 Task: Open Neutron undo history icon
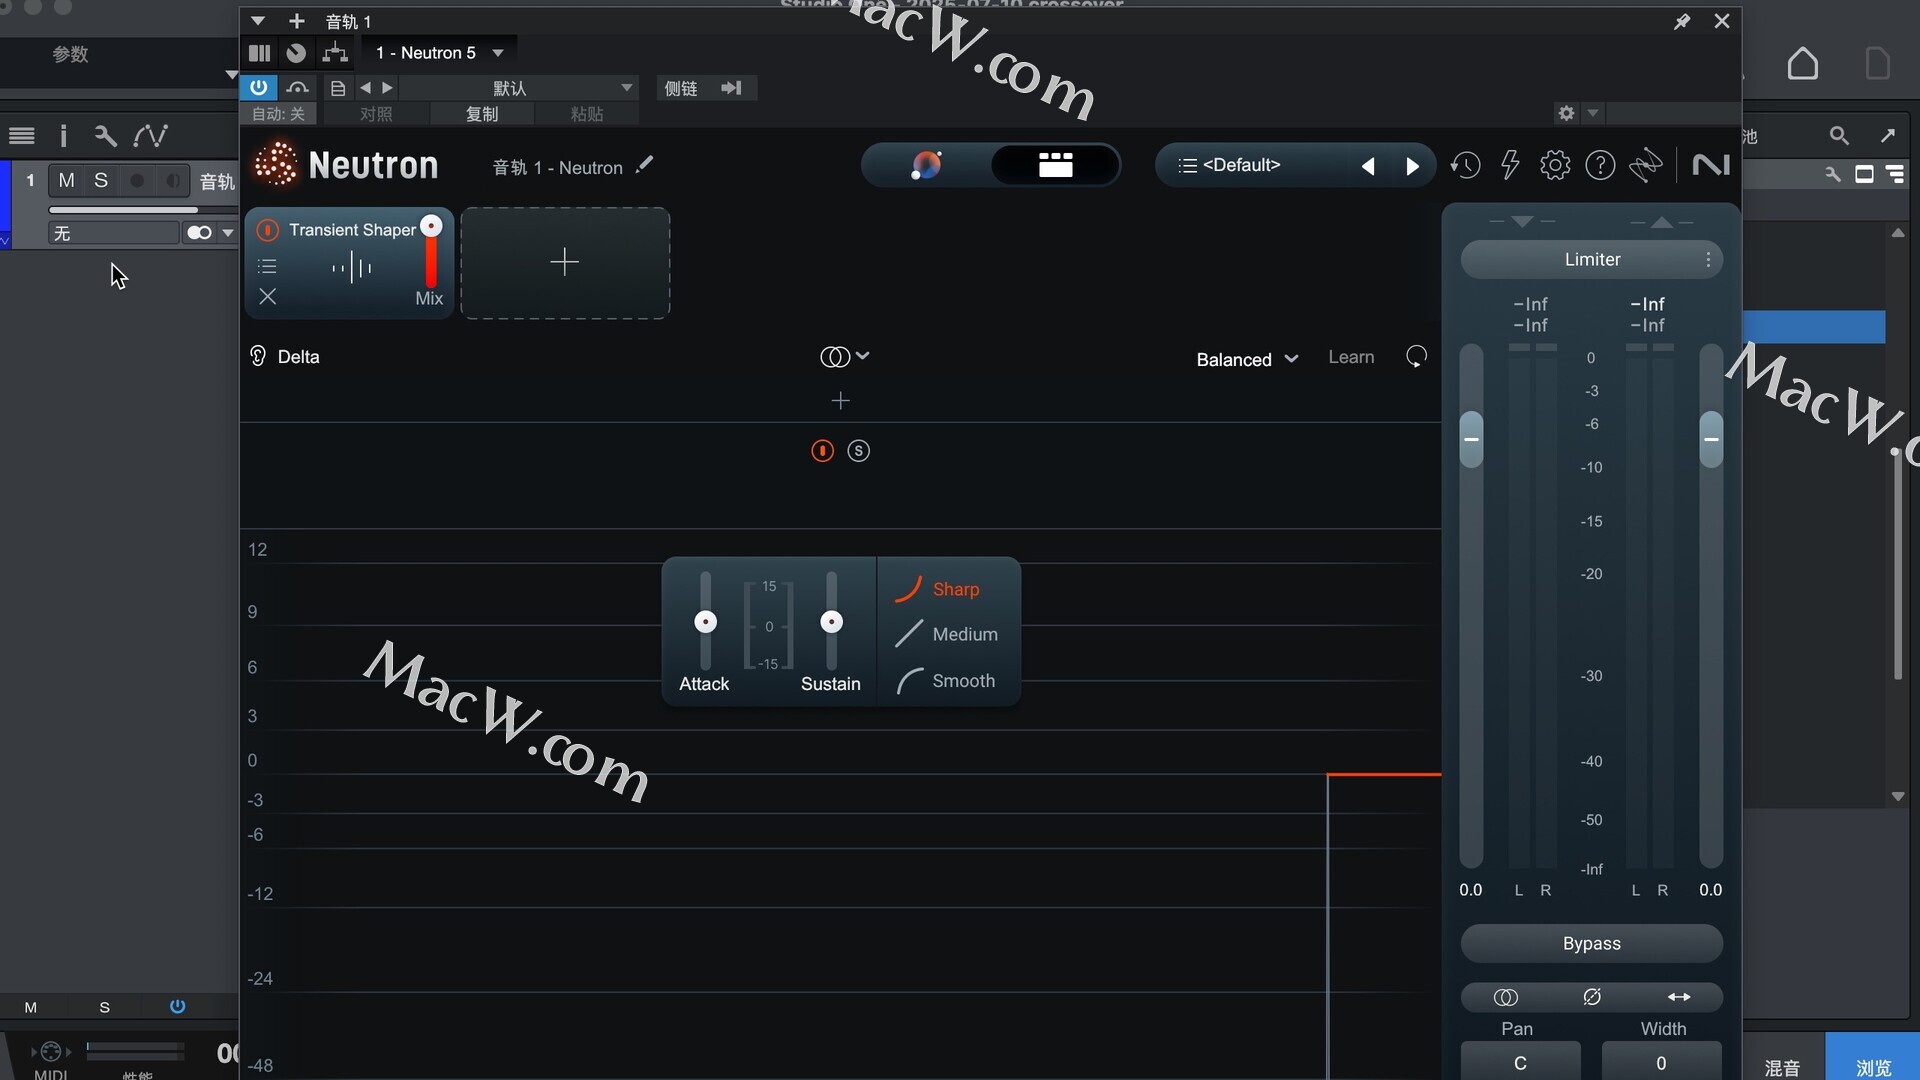1465,165
